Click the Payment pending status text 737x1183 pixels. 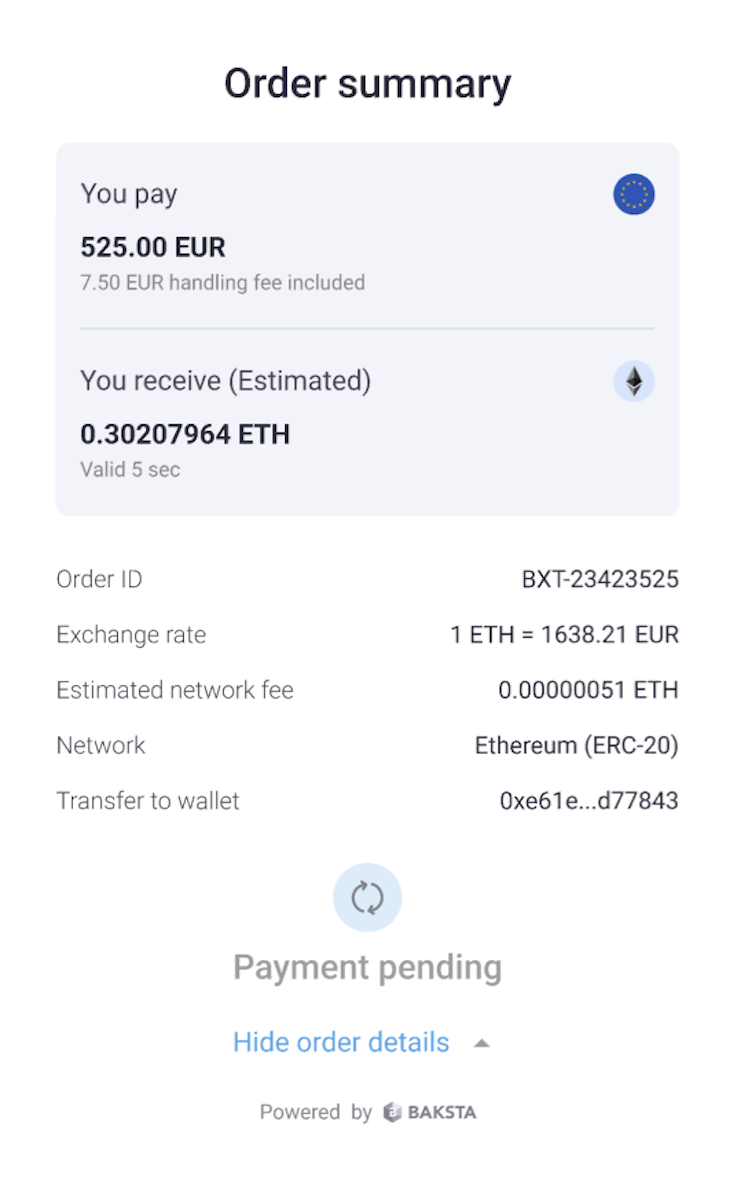pos(367,967)
